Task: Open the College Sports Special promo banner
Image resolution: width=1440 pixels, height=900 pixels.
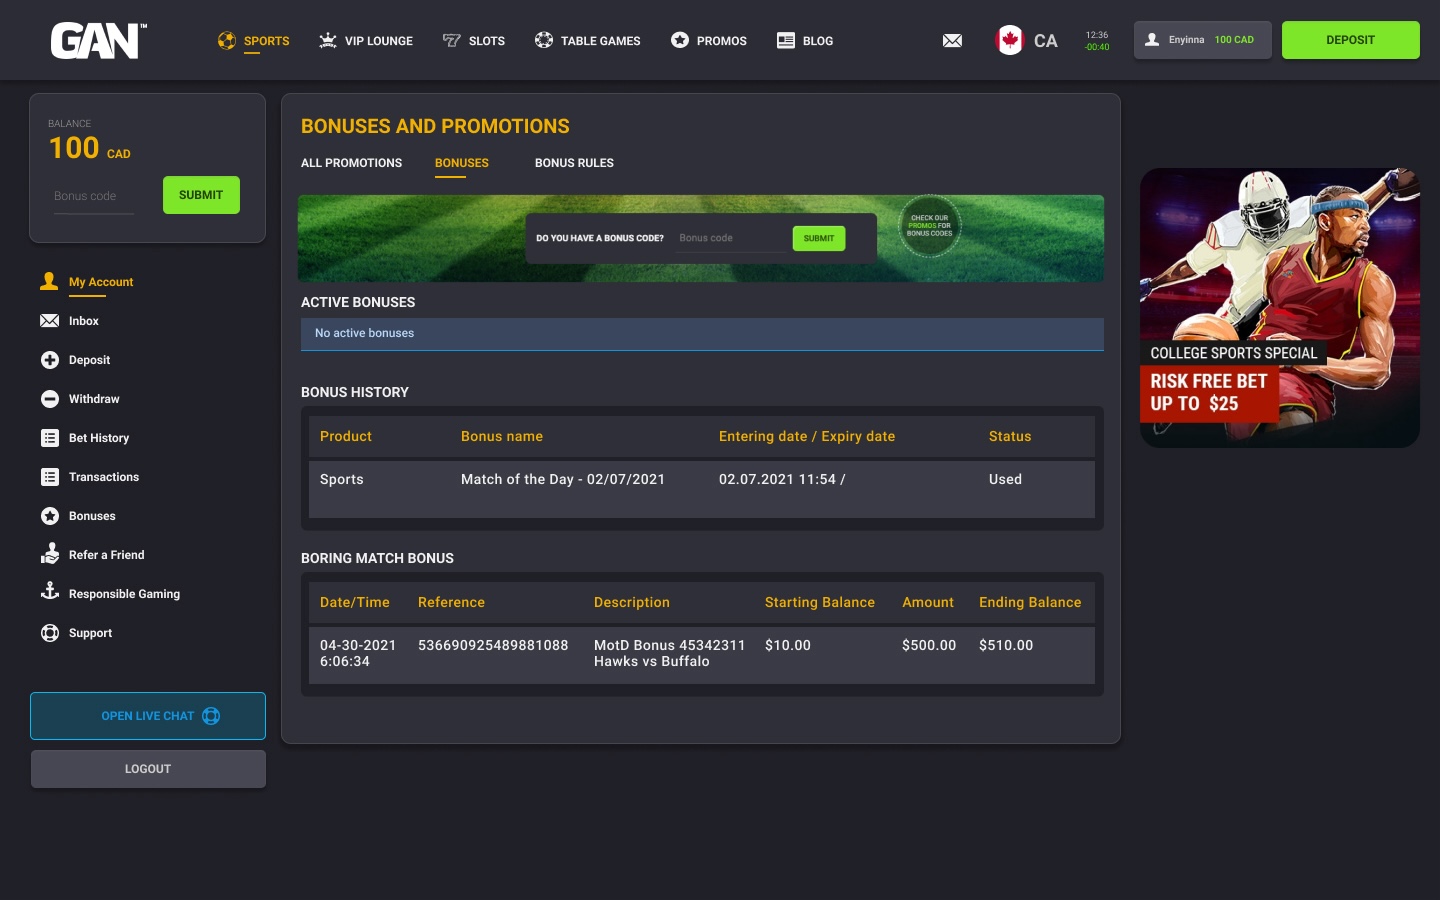Action: [1279, 308]
